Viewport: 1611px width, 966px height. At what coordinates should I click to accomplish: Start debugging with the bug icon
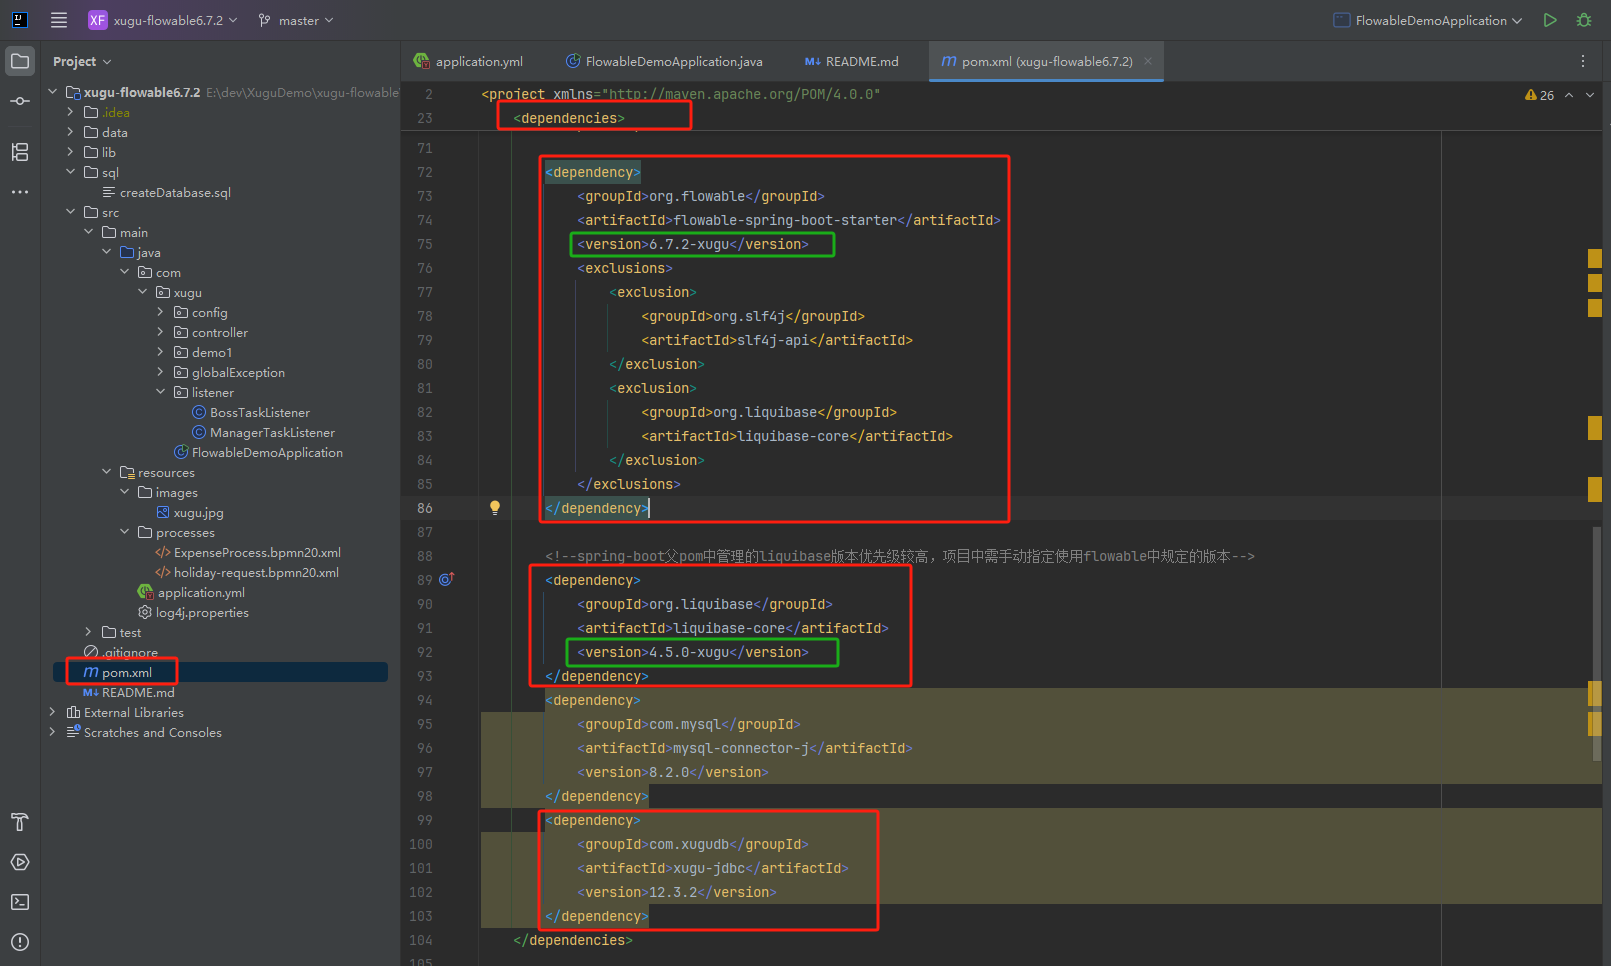pyautogui.click(x=1584, y=20)
